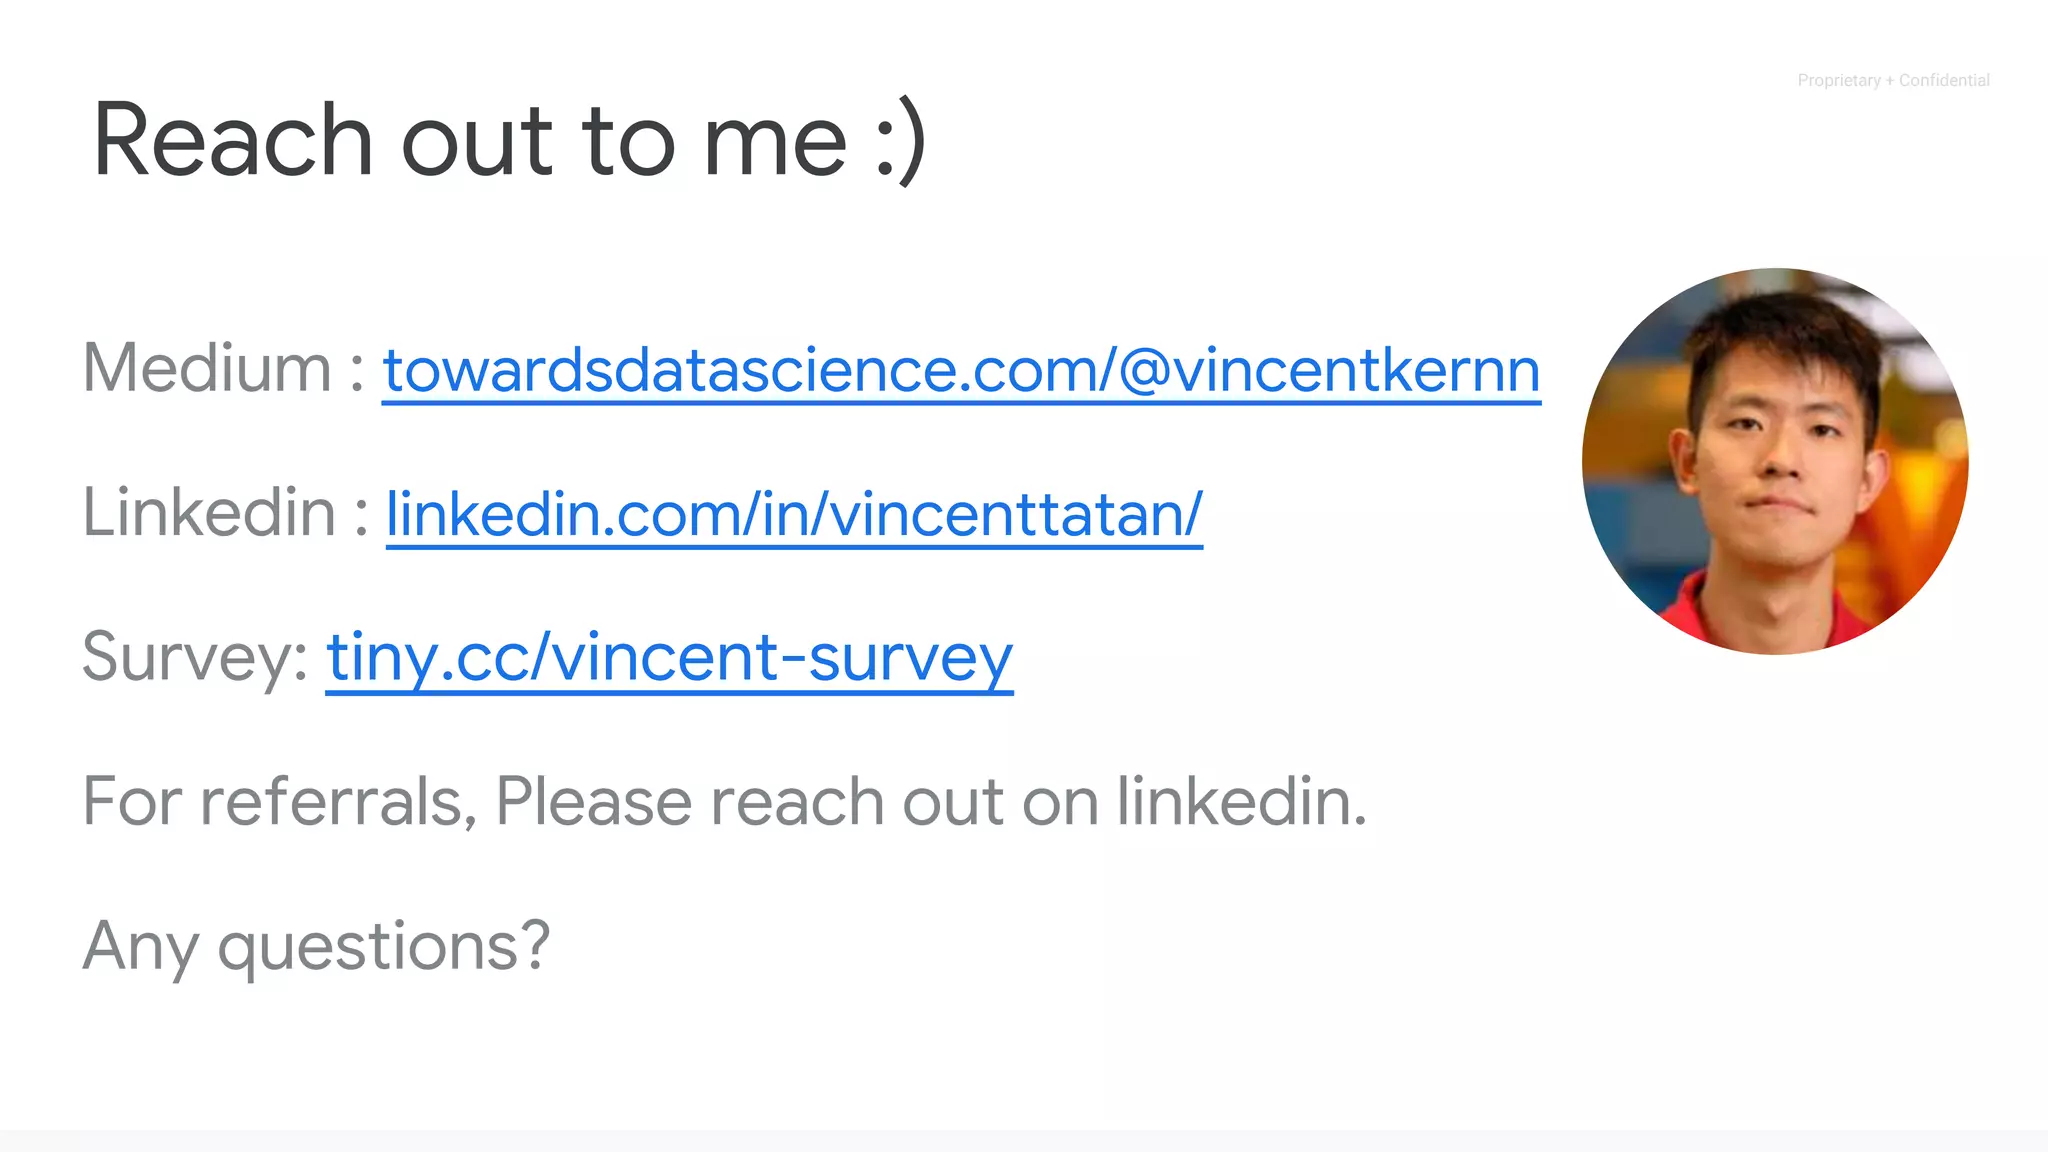Click the word "Please" in referrals sentence
The image size is (2048, 1152).
coord(592,802)
